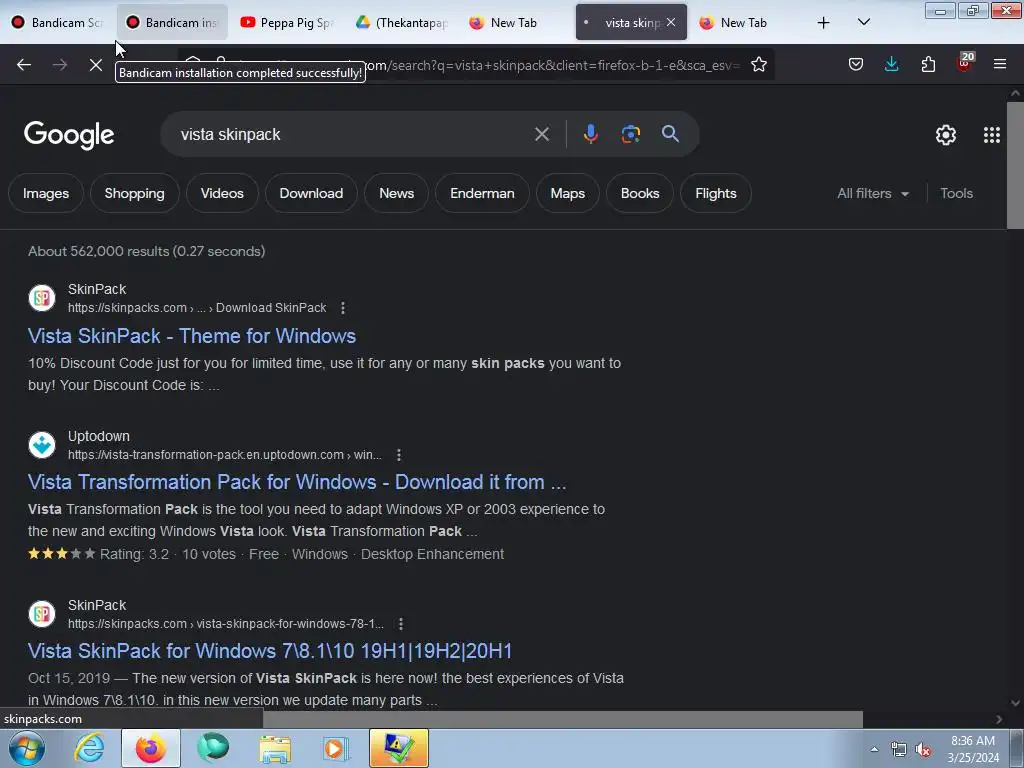Open the Firefox hamburger application menu
This screenshot has width=1024, height=768.
click(1000, 64)
